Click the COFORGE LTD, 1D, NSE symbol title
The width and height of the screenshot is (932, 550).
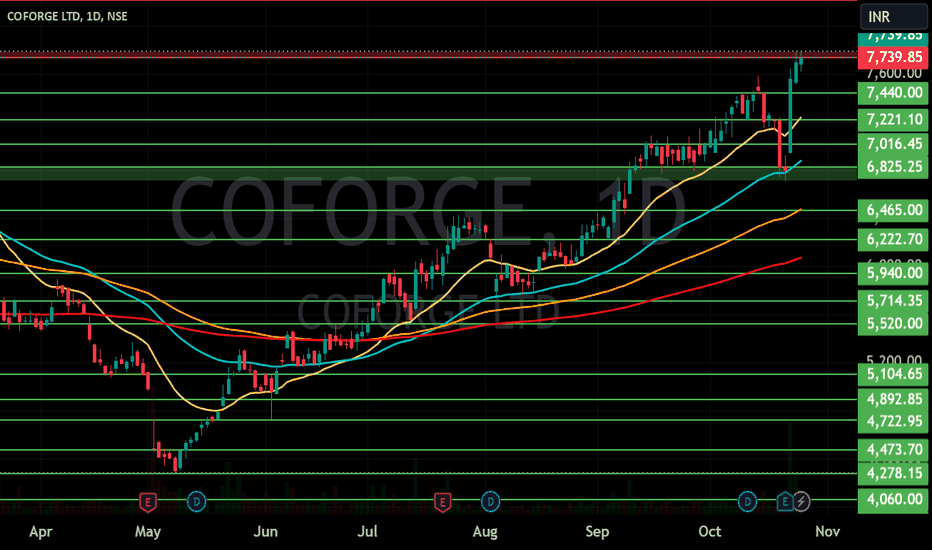point(67,16)
